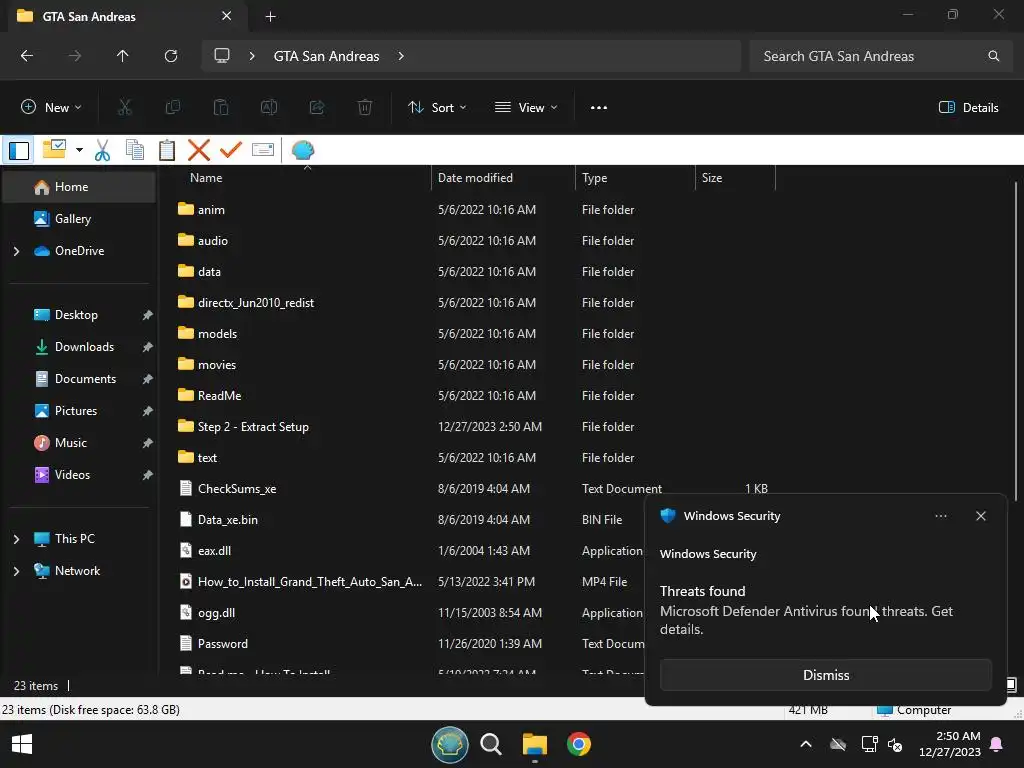Open Pictures in the sidebar

point(79,411)
